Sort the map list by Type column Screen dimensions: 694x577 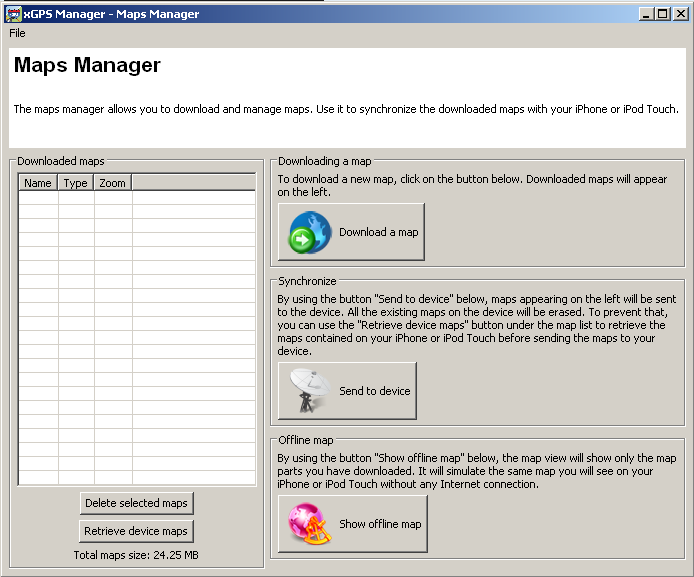tap(76, 183)
